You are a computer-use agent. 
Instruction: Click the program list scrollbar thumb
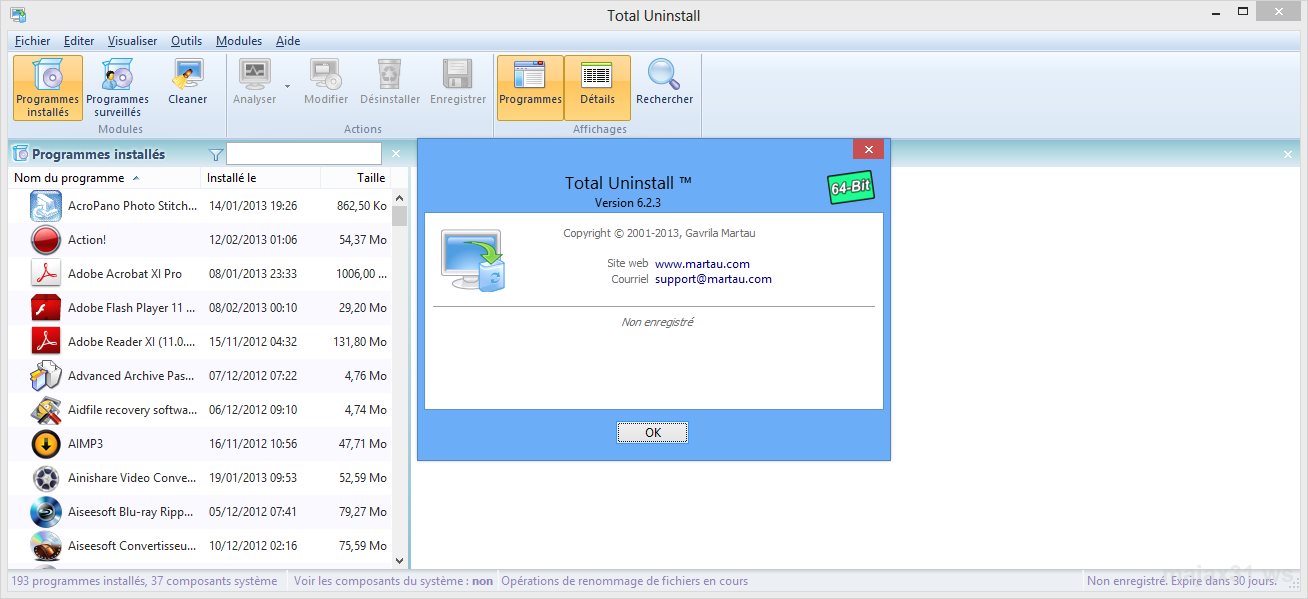[x=400, y=216]
